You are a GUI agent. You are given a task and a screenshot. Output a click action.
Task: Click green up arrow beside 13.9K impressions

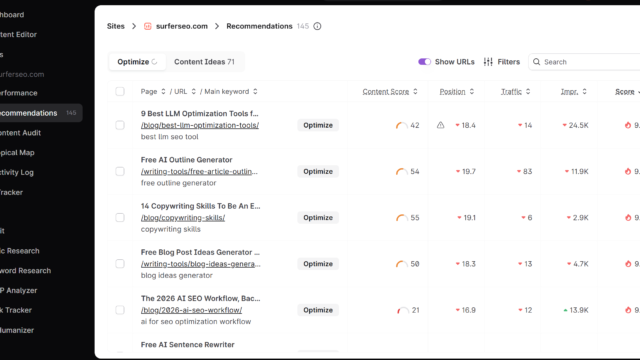[565, 310]
